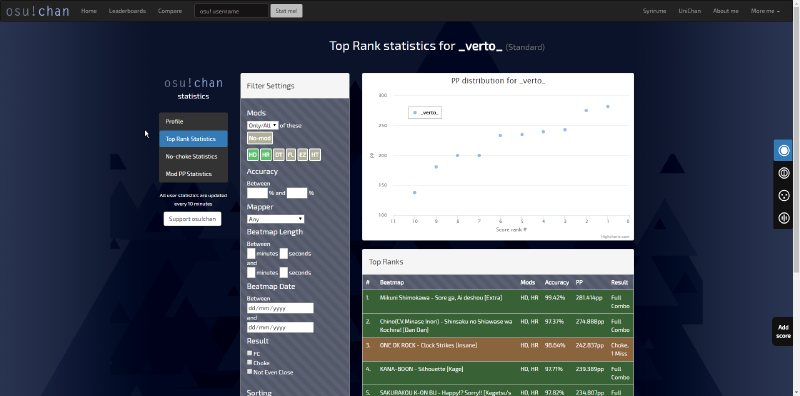Click the 274.888pp value
This screenshot has width=800, height=396.
pyautogui.click(x=590, y=321)
